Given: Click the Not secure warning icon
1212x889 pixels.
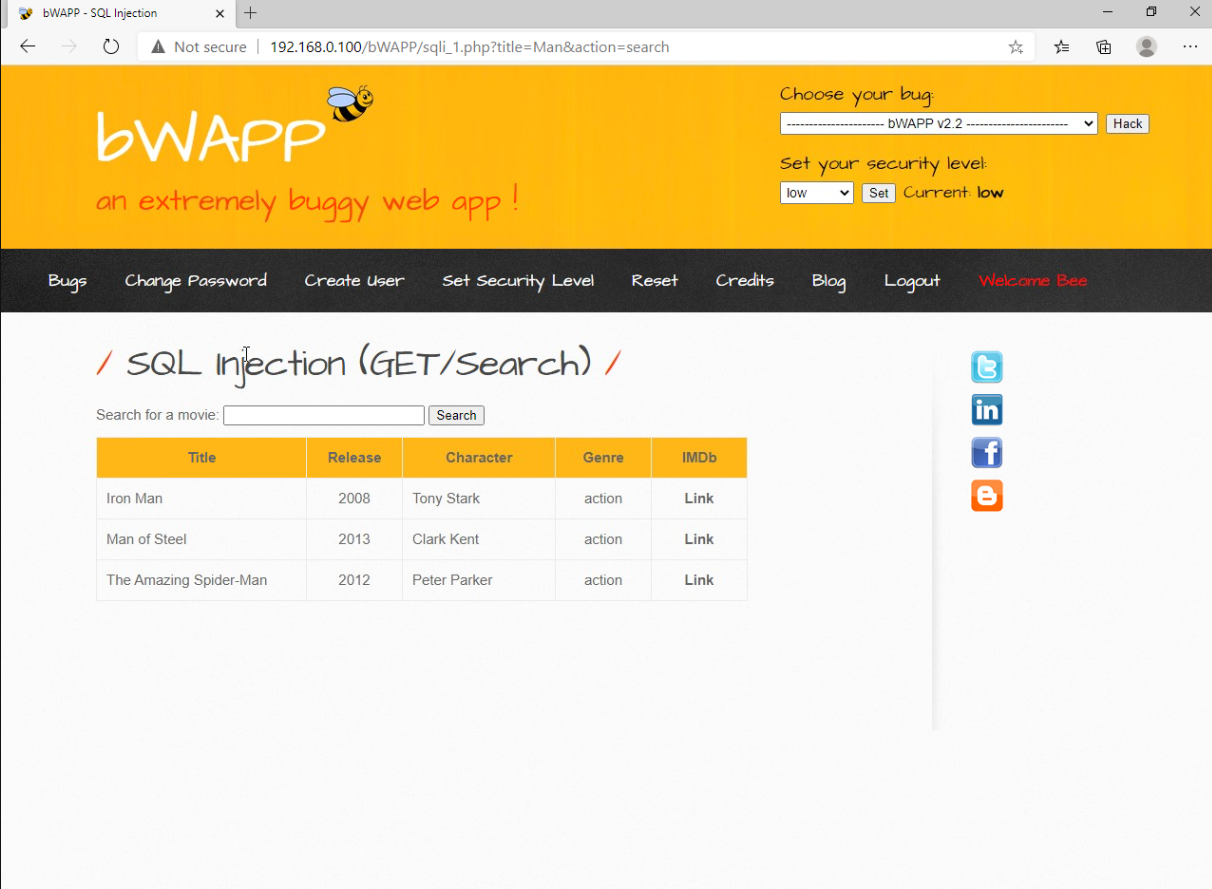Looking at the screenshot, I should (158, 47).
